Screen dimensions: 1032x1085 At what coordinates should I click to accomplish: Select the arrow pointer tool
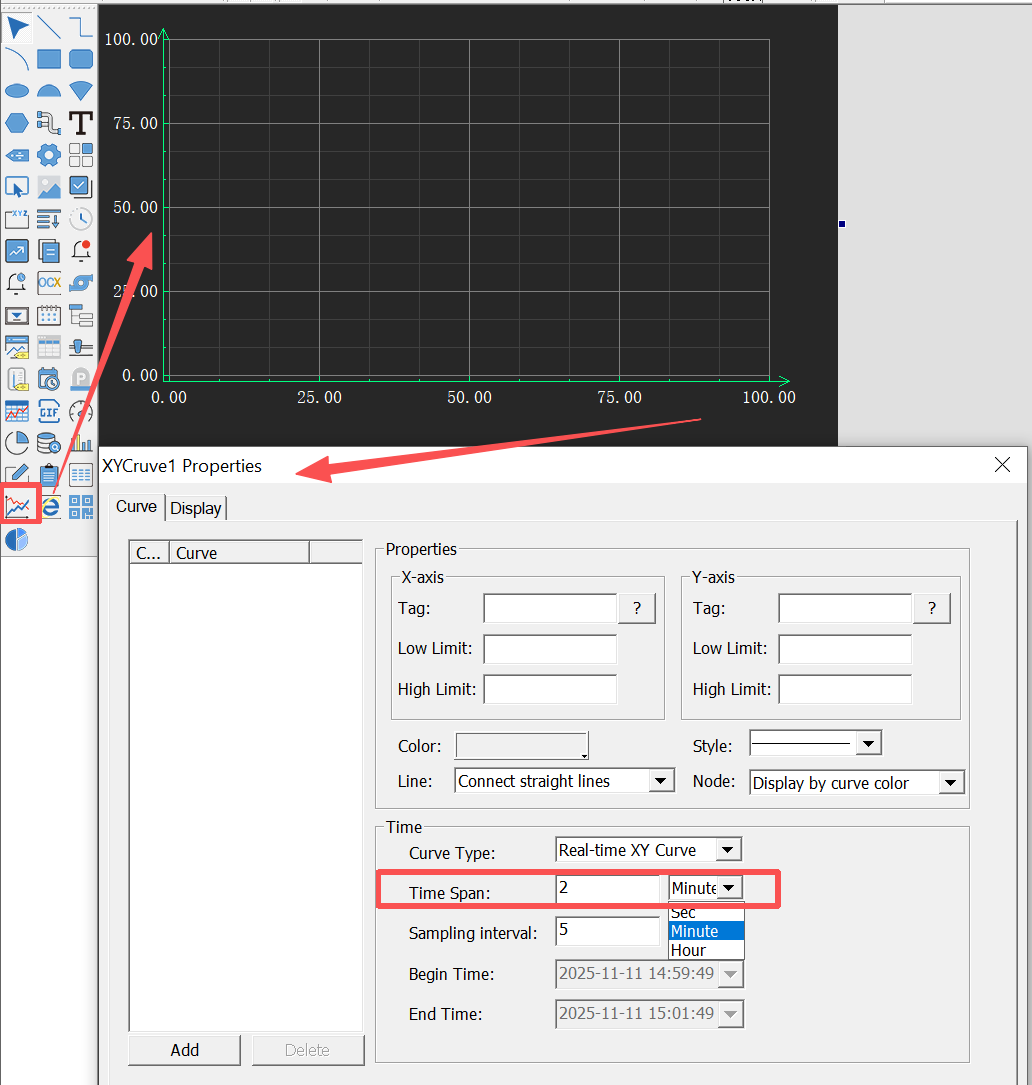17,27
